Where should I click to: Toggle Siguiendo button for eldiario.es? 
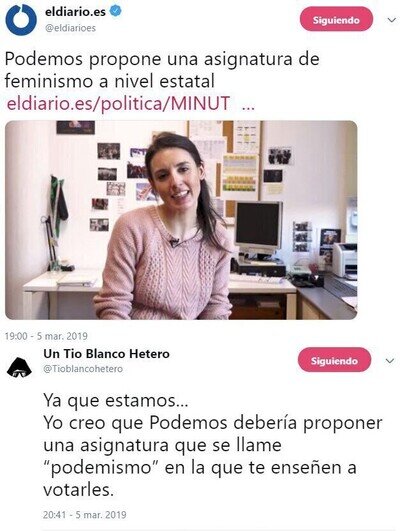[336, 20]
